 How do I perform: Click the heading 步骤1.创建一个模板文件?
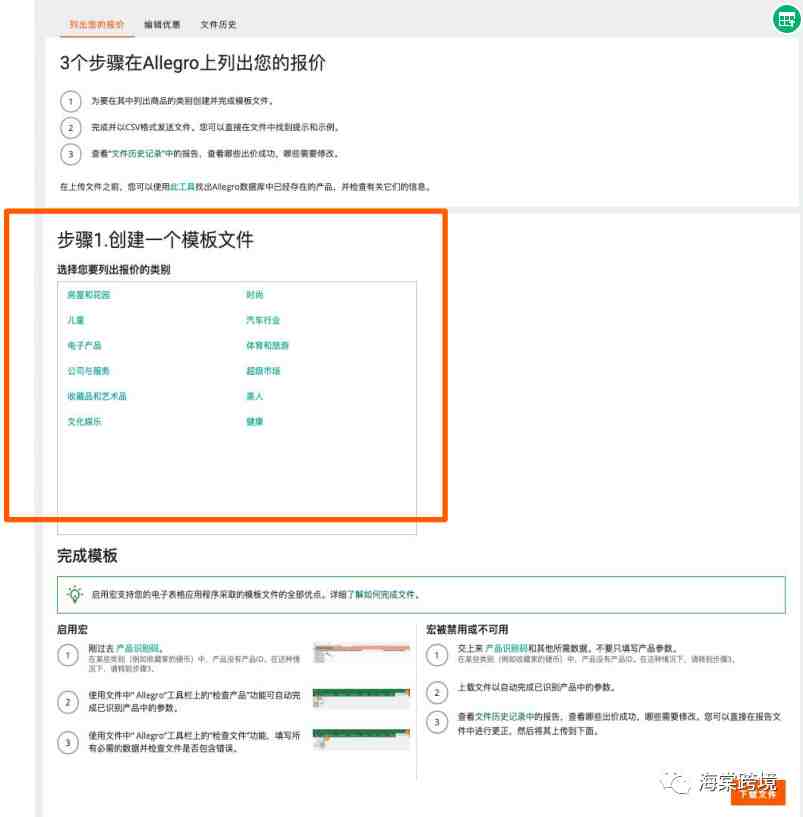coord(155,240)
